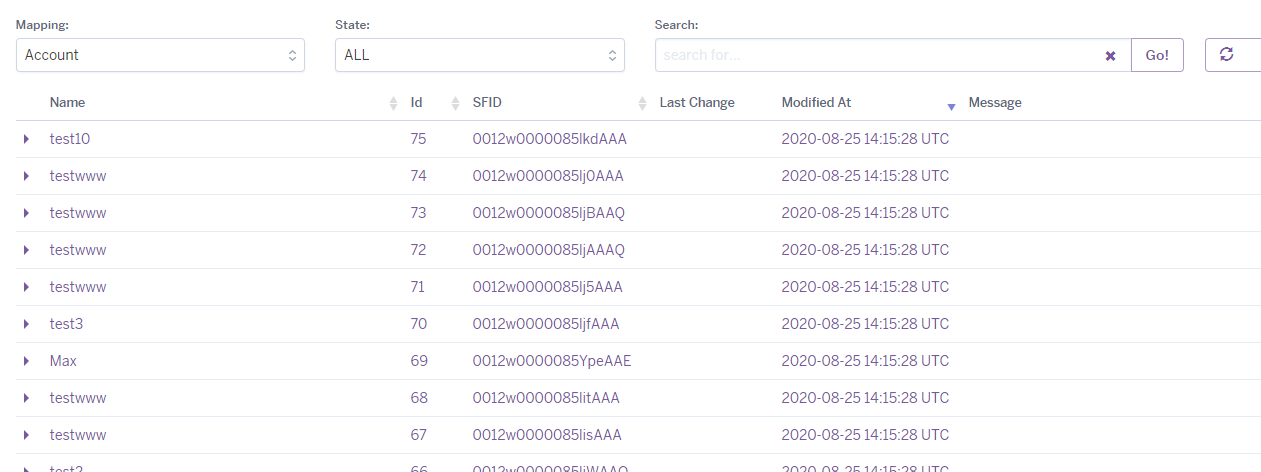The height and width of the screenshot is (472, 1261).
Task: Expand the Max row details
Action: pos(27,361)
